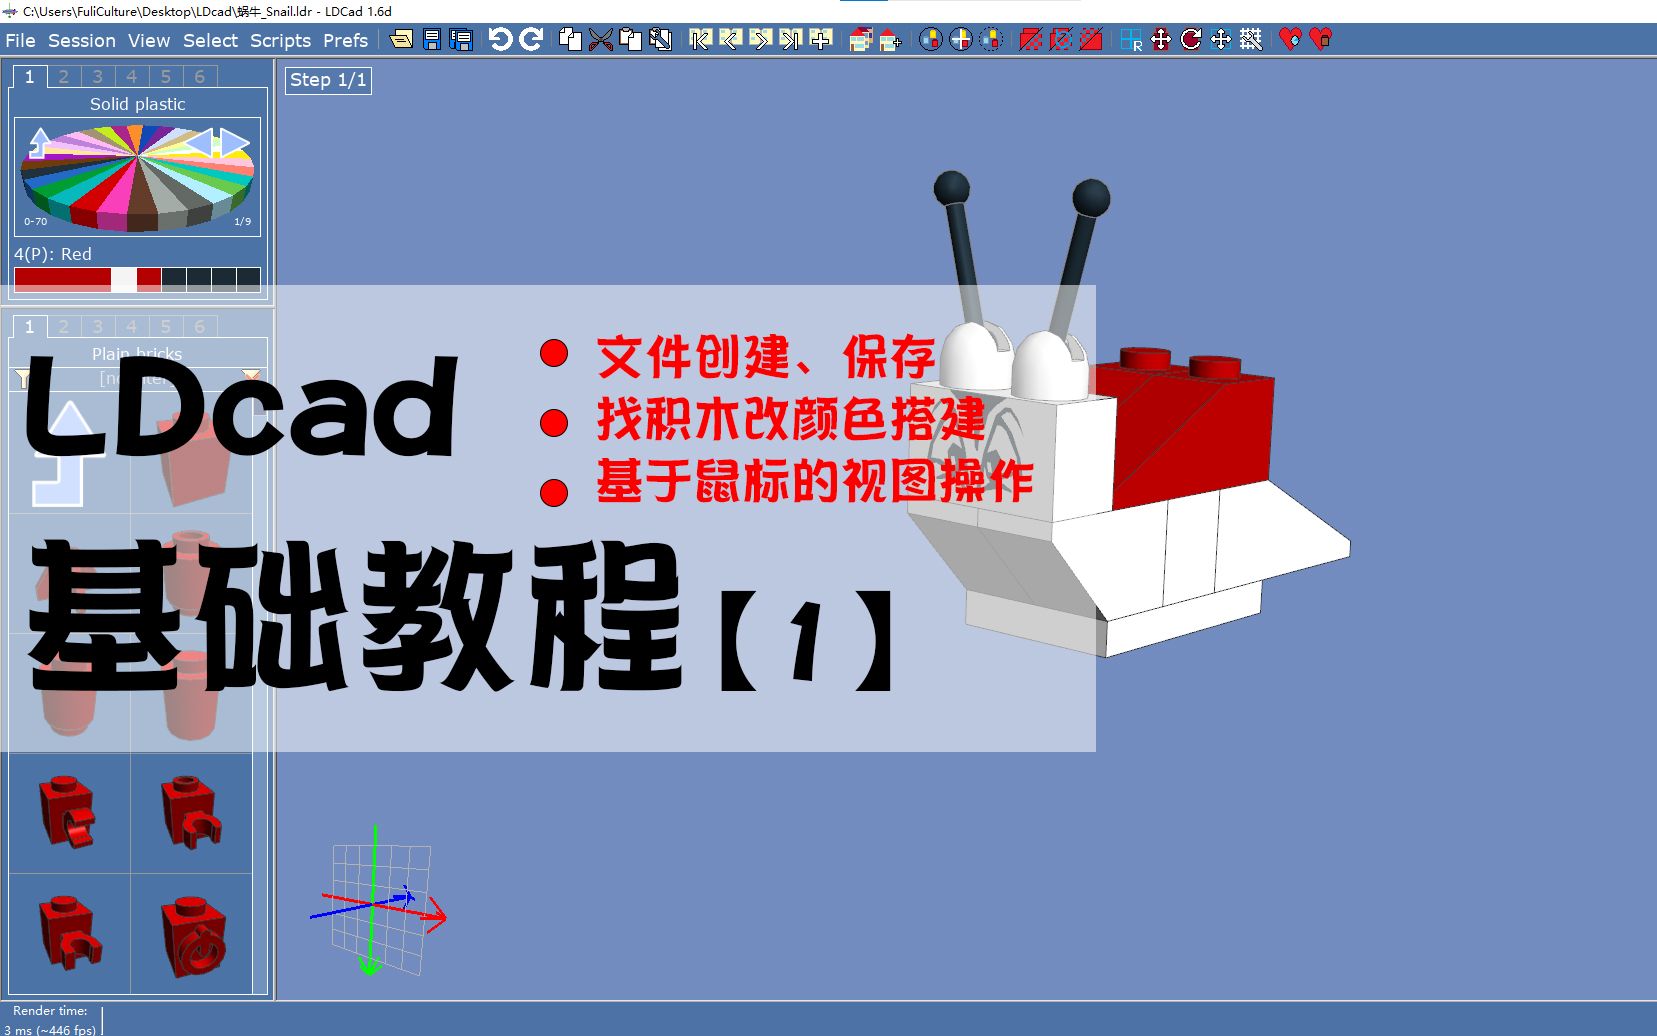Go to the previous building step
The width and height of the screenshot is (1657, 1036).
point(730,39)
